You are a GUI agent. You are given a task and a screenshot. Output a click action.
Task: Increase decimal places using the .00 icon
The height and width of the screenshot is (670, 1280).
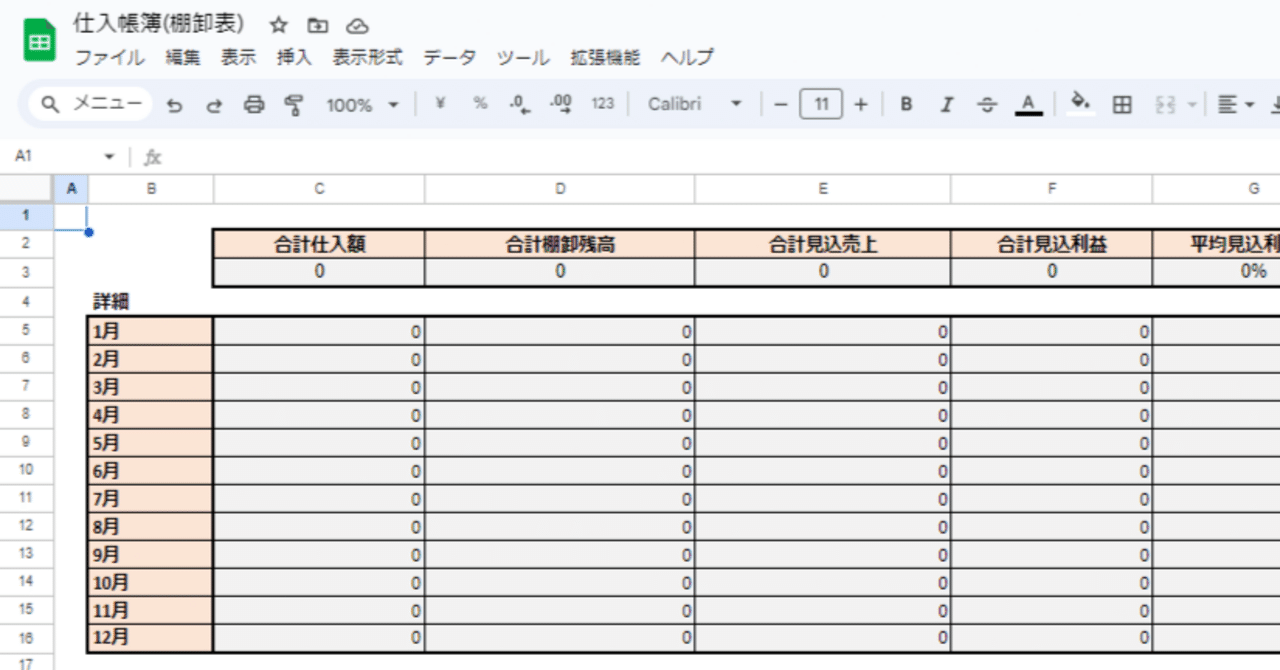(559, 103)
